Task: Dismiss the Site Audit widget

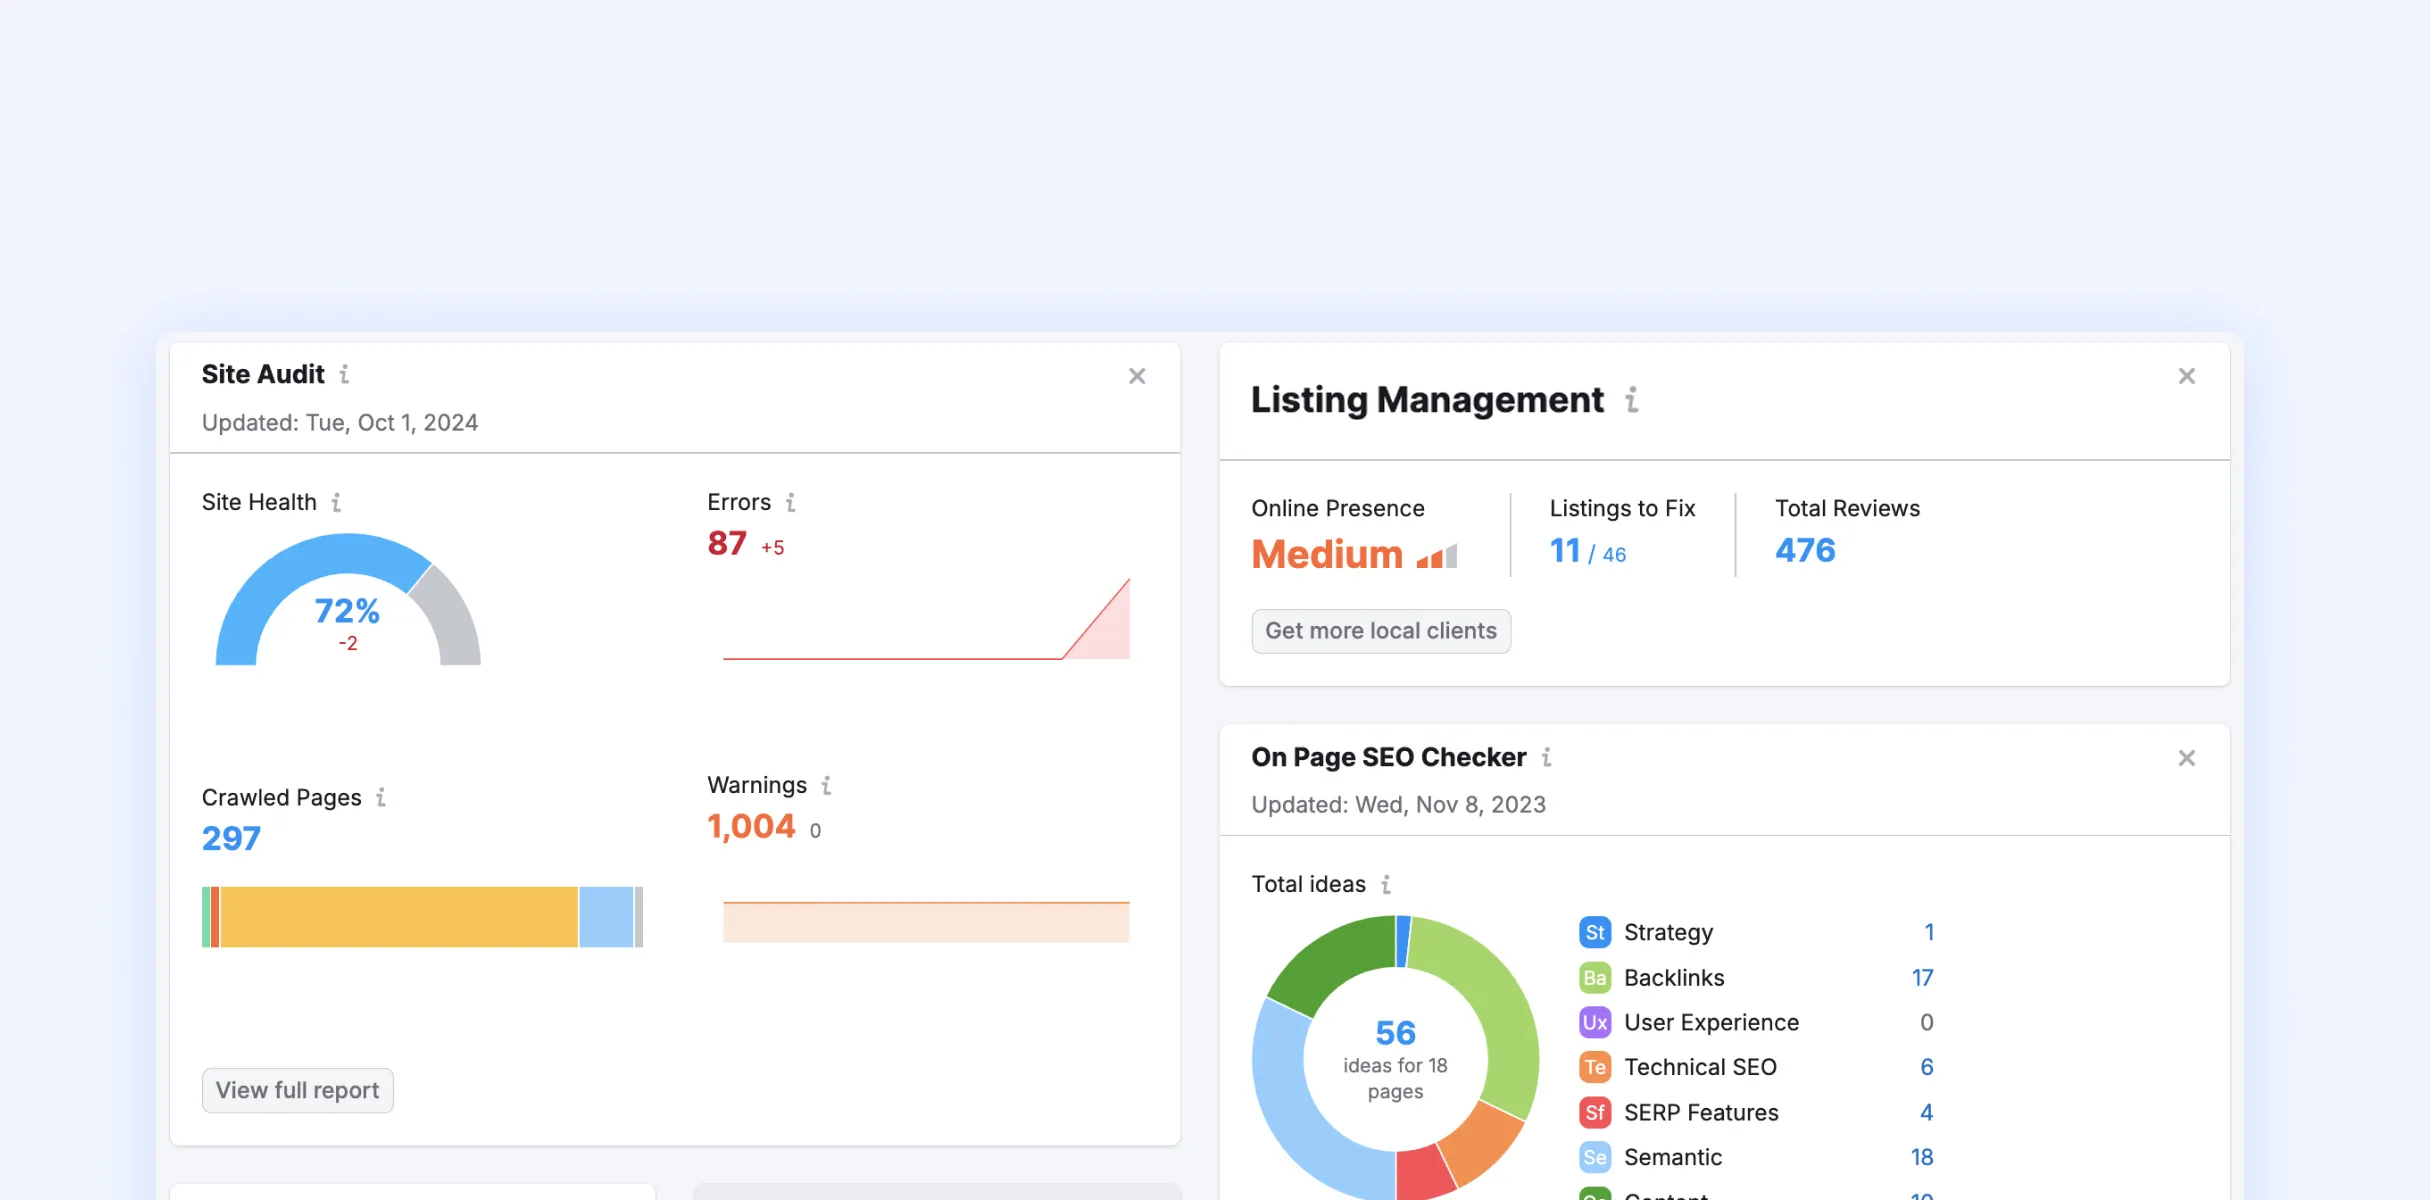Action: coord(1137,375)
